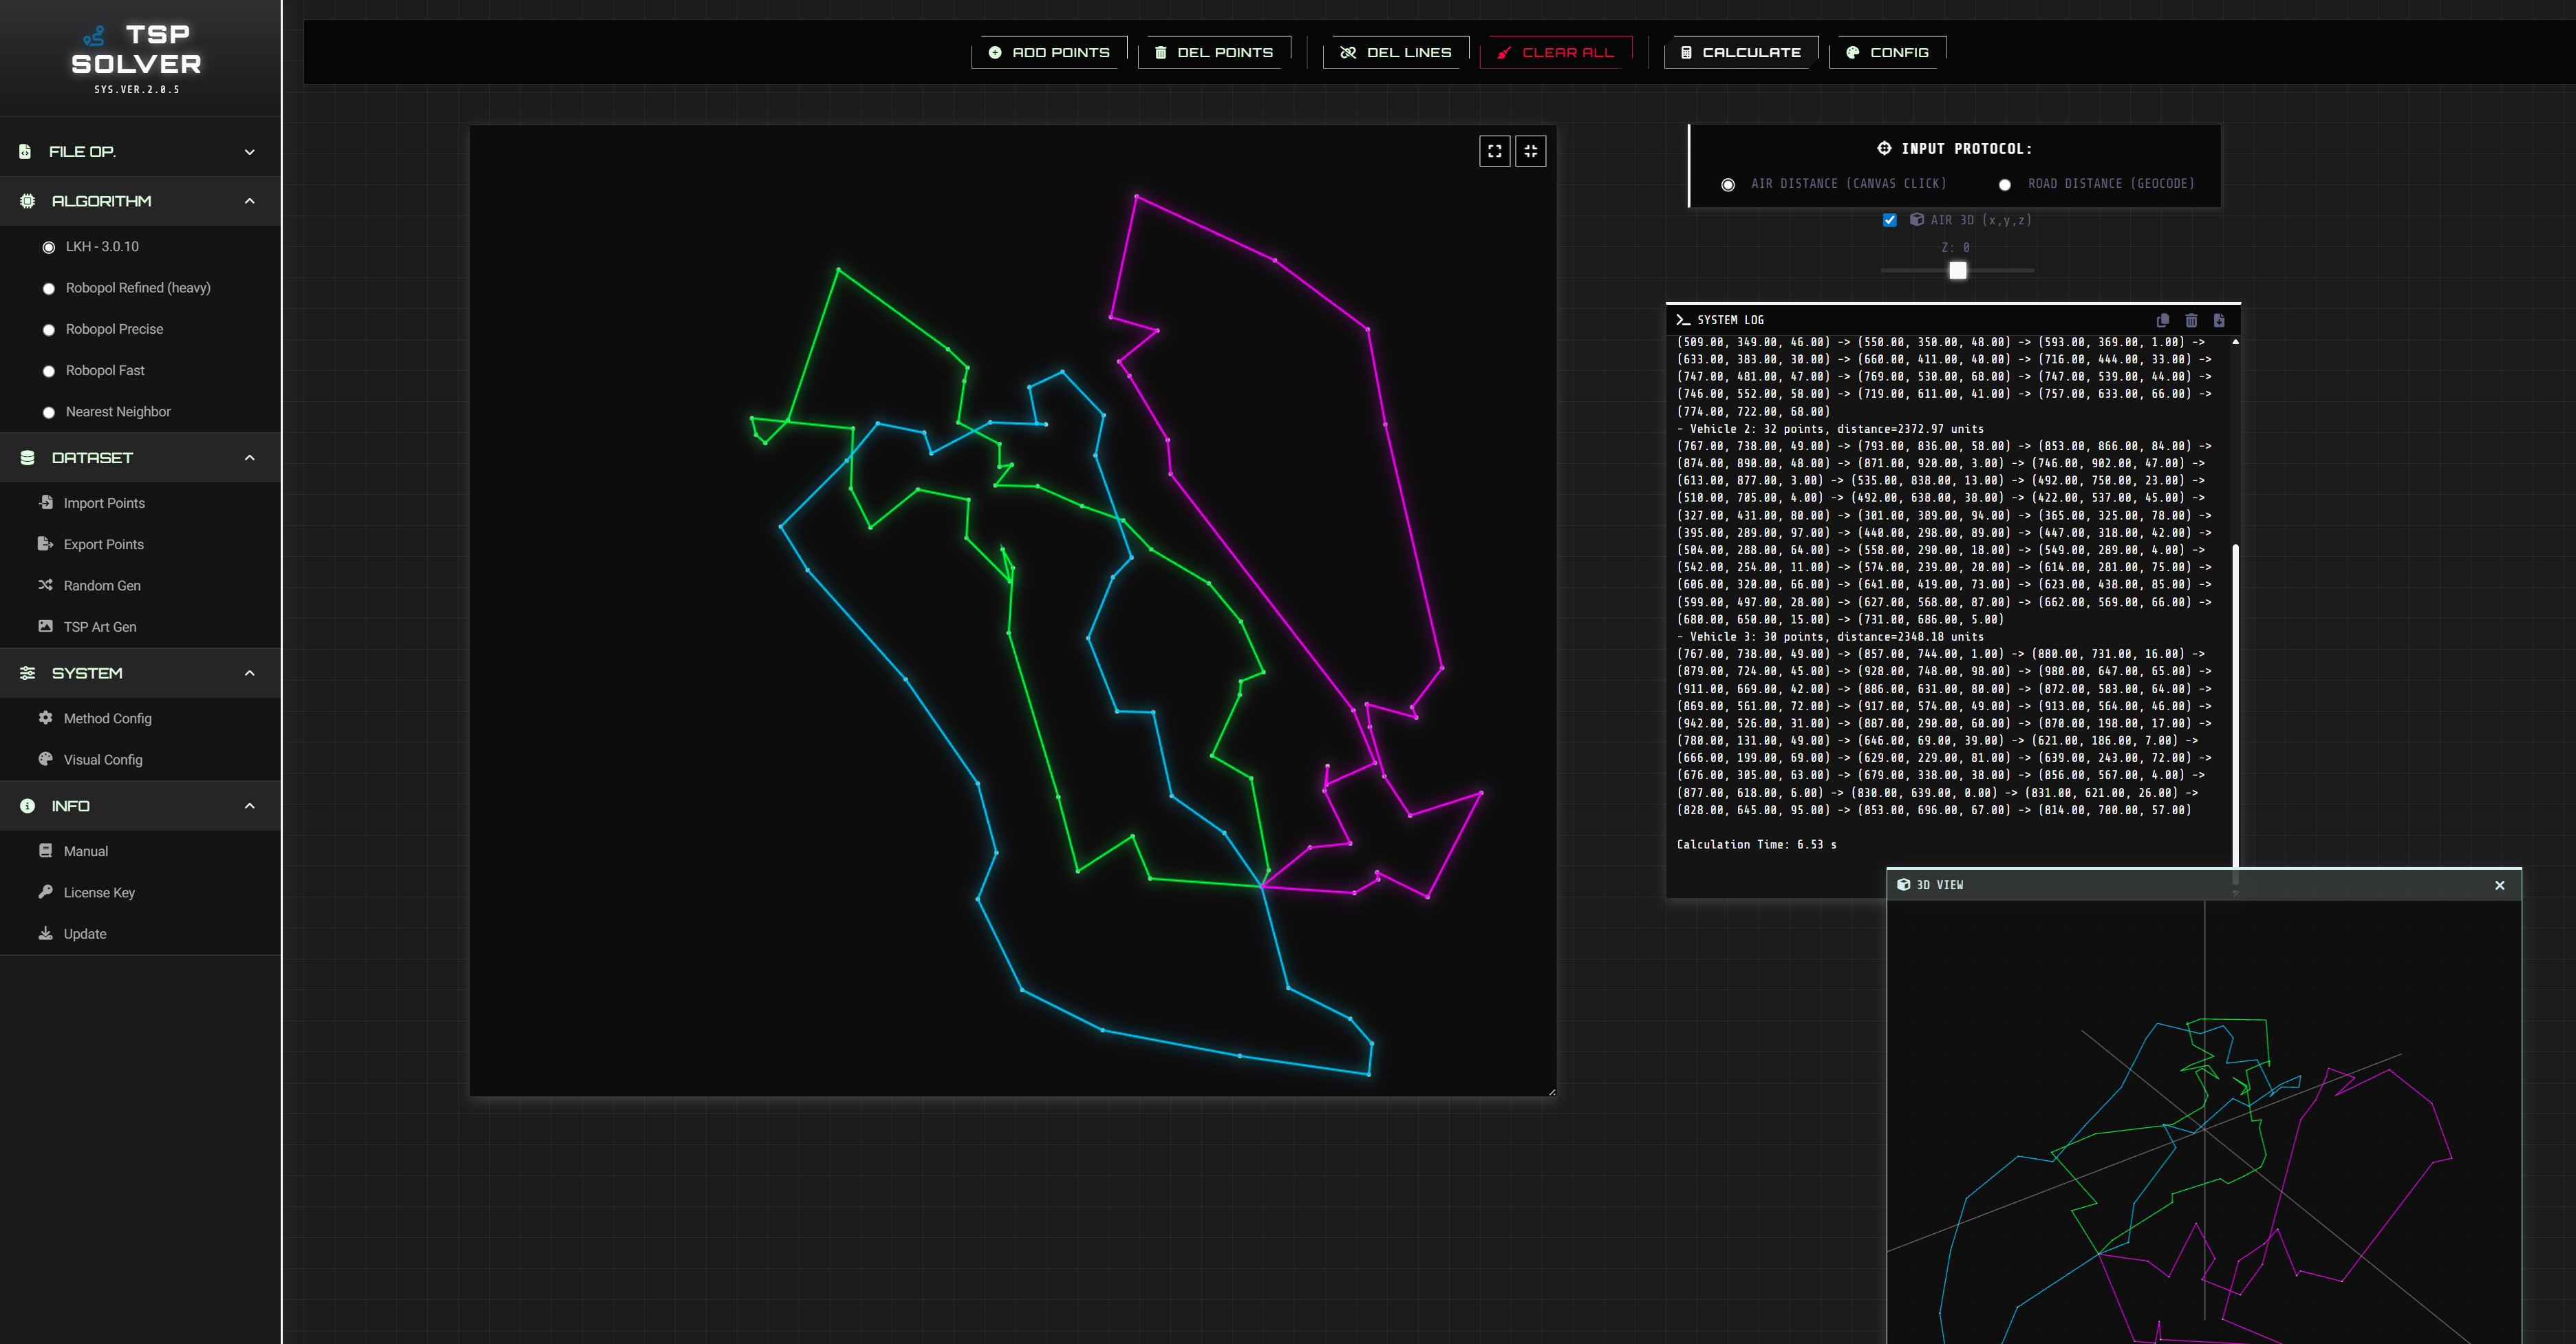Collapse the DATASET section chevron

249,458
